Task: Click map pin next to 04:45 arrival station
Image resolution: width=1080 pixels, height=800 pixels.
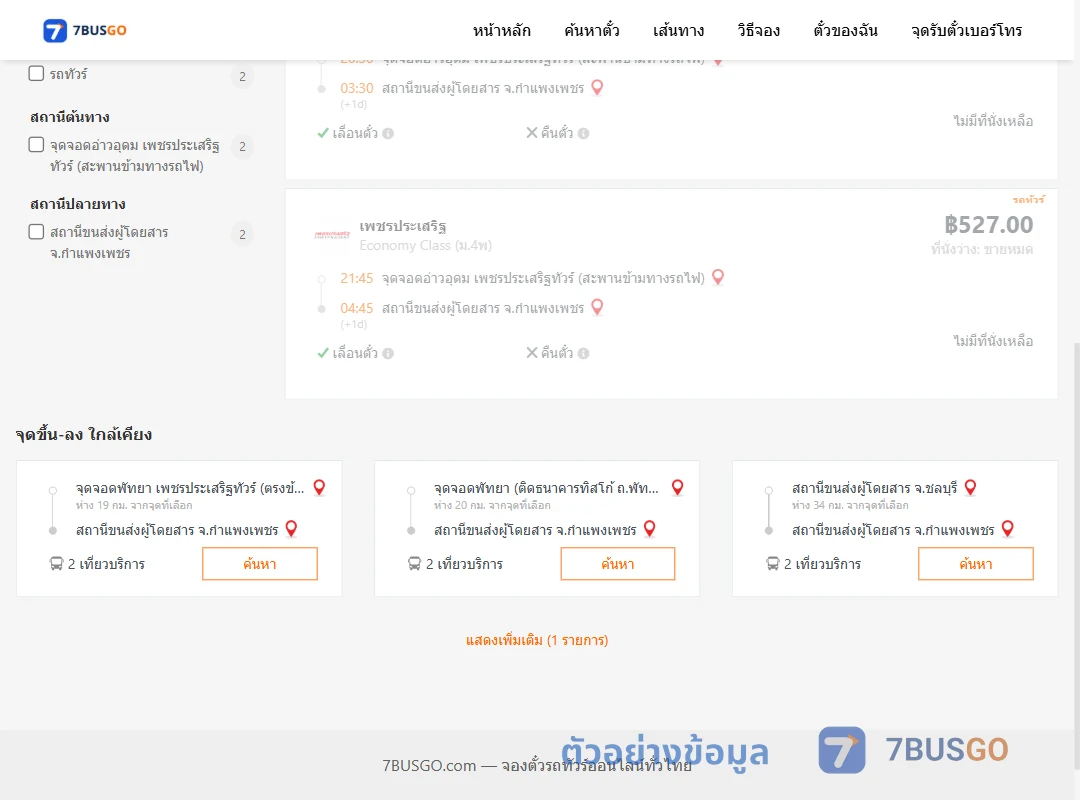Action: click(x=597, y=307)
